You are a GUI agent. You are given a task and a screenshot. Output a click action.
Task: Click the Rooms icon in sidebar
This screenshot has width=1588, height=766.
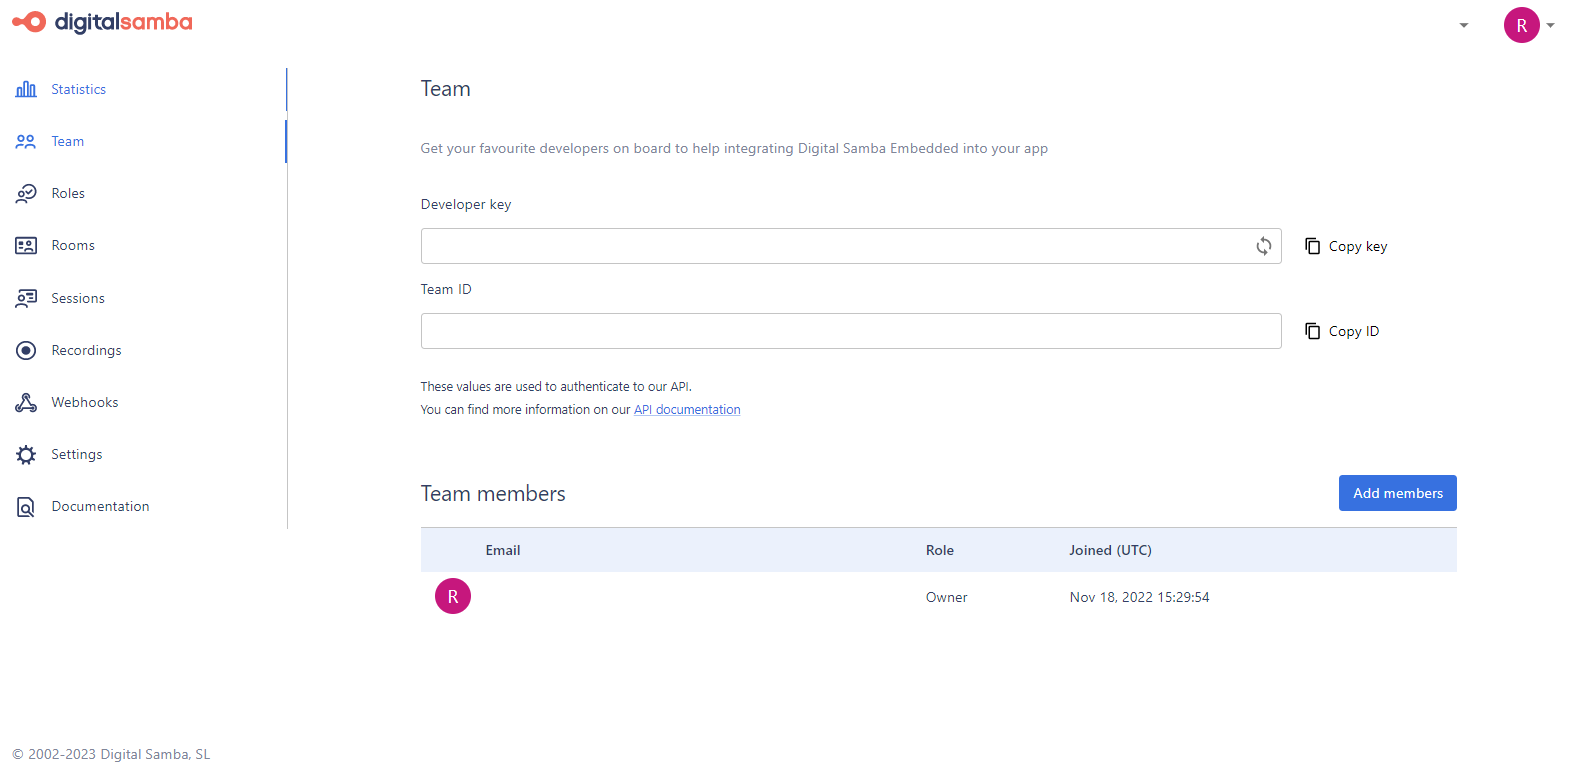[x=26, y=245]
